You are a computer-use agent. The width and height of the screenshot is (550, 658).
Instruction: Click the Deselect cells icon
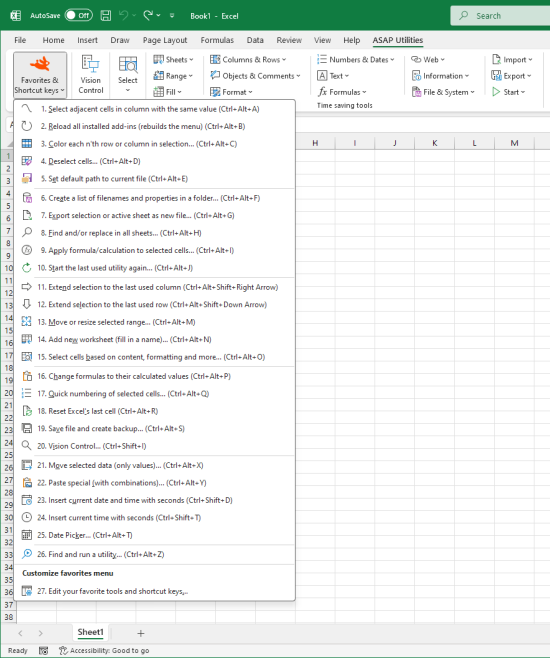tap(26, 161)
